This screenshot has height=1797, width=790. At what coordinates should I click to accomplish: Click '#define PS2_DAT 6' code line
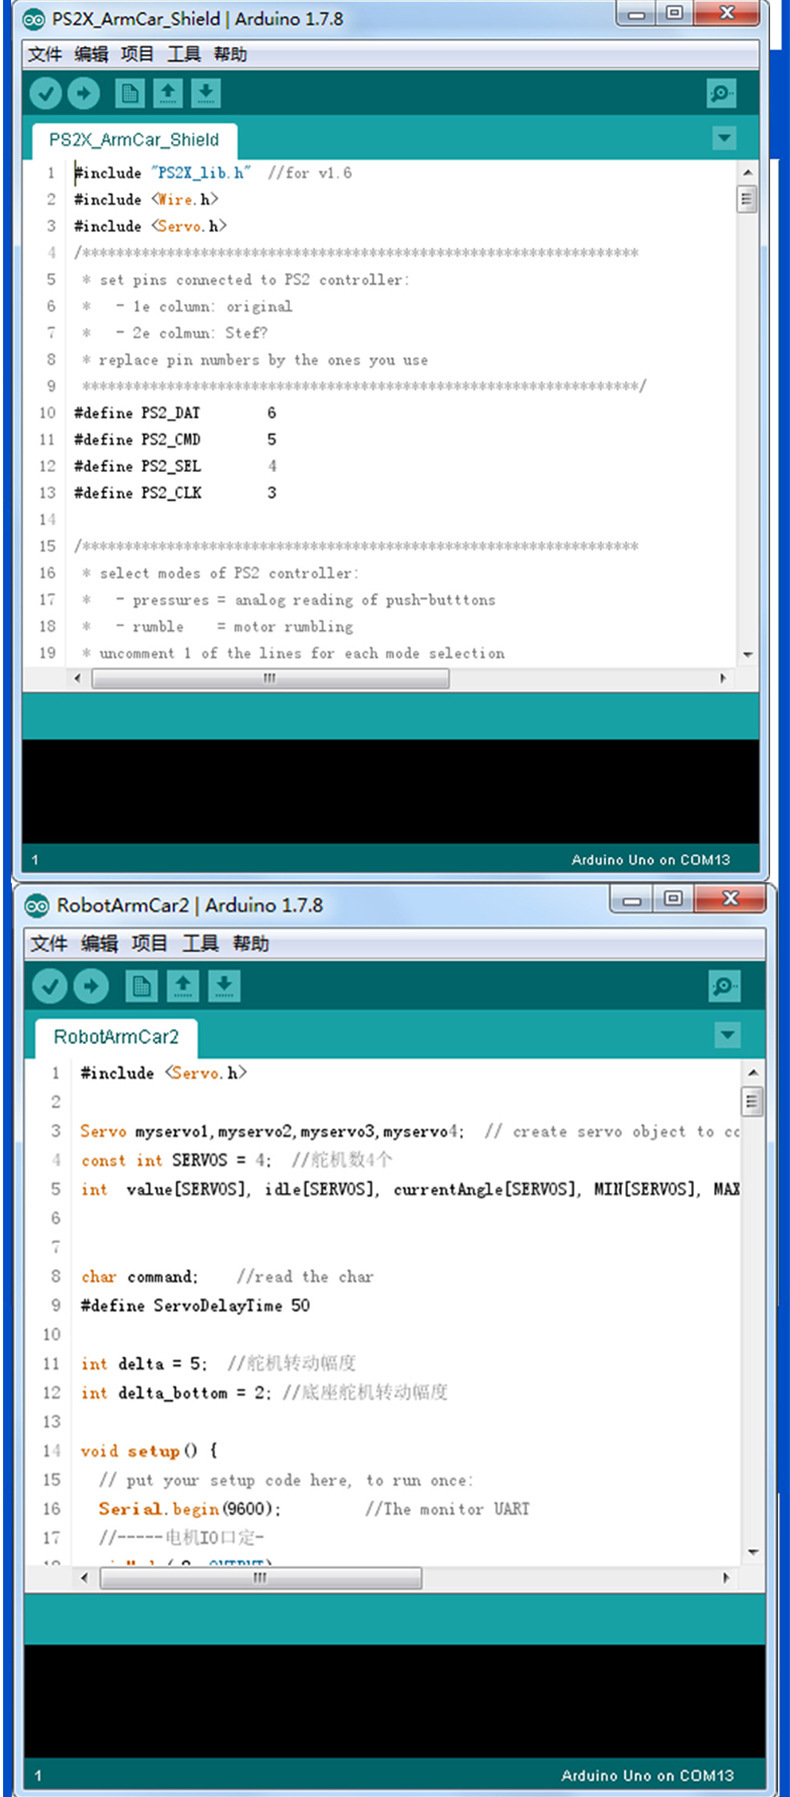pyautogui.click(x=175, y=413)
